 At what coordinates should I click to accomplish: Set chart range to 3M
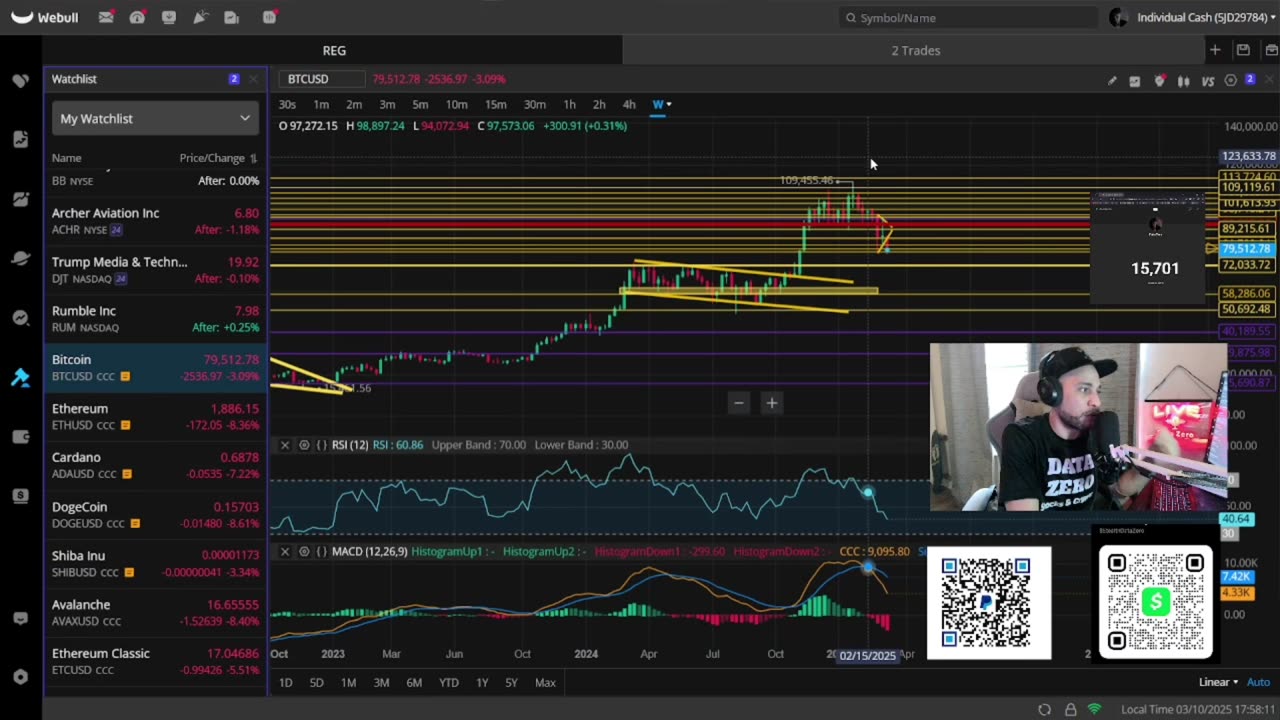[x=381, y=682]
